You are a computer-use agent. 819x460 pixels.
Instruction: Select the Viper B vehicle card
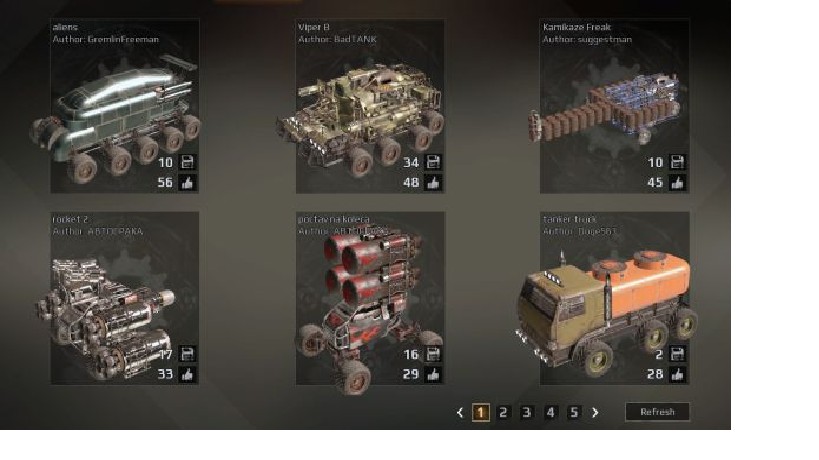(370, 106)
